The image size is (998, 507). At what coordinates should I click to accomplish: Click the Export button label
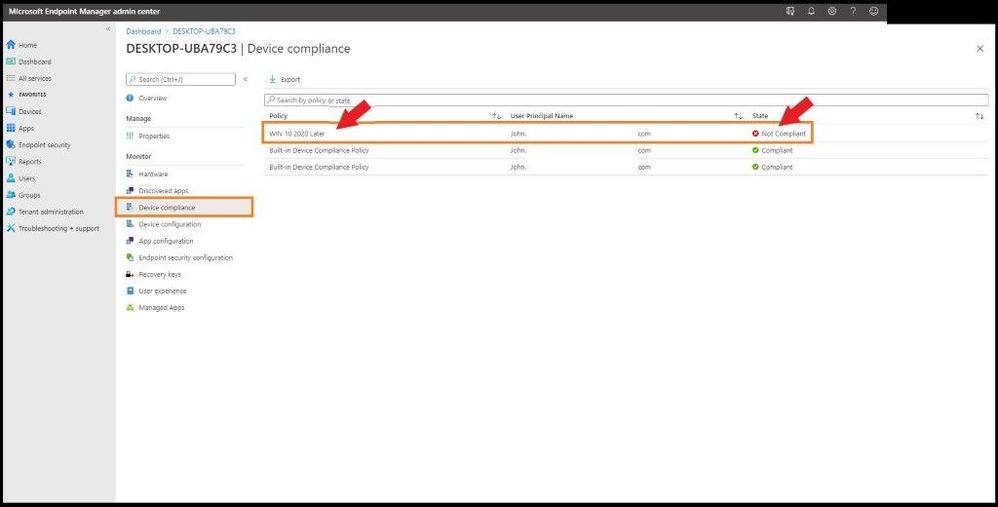290,80
